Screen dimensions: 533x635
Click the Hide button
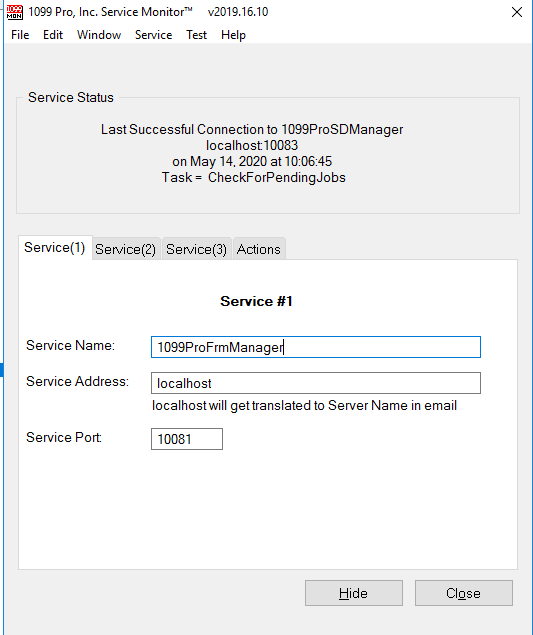click(354, 593)
